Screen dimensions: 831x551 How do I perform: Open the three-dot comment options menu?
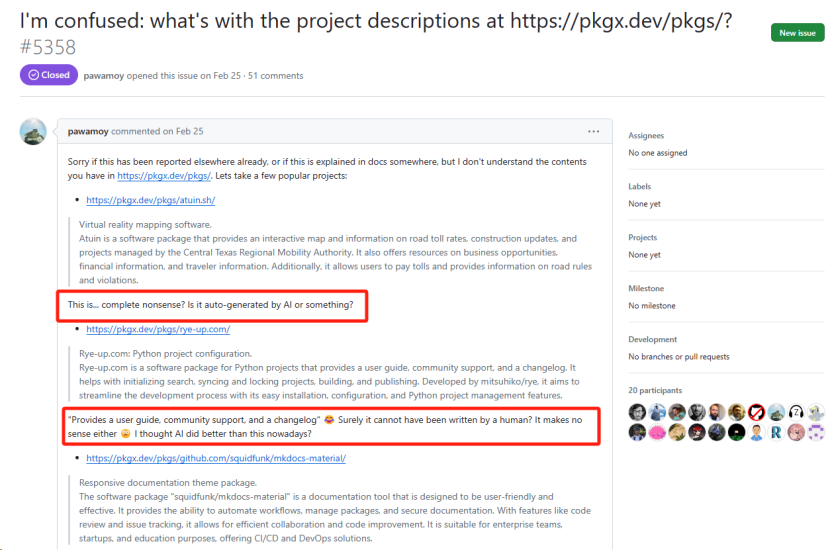coord(594,131)
